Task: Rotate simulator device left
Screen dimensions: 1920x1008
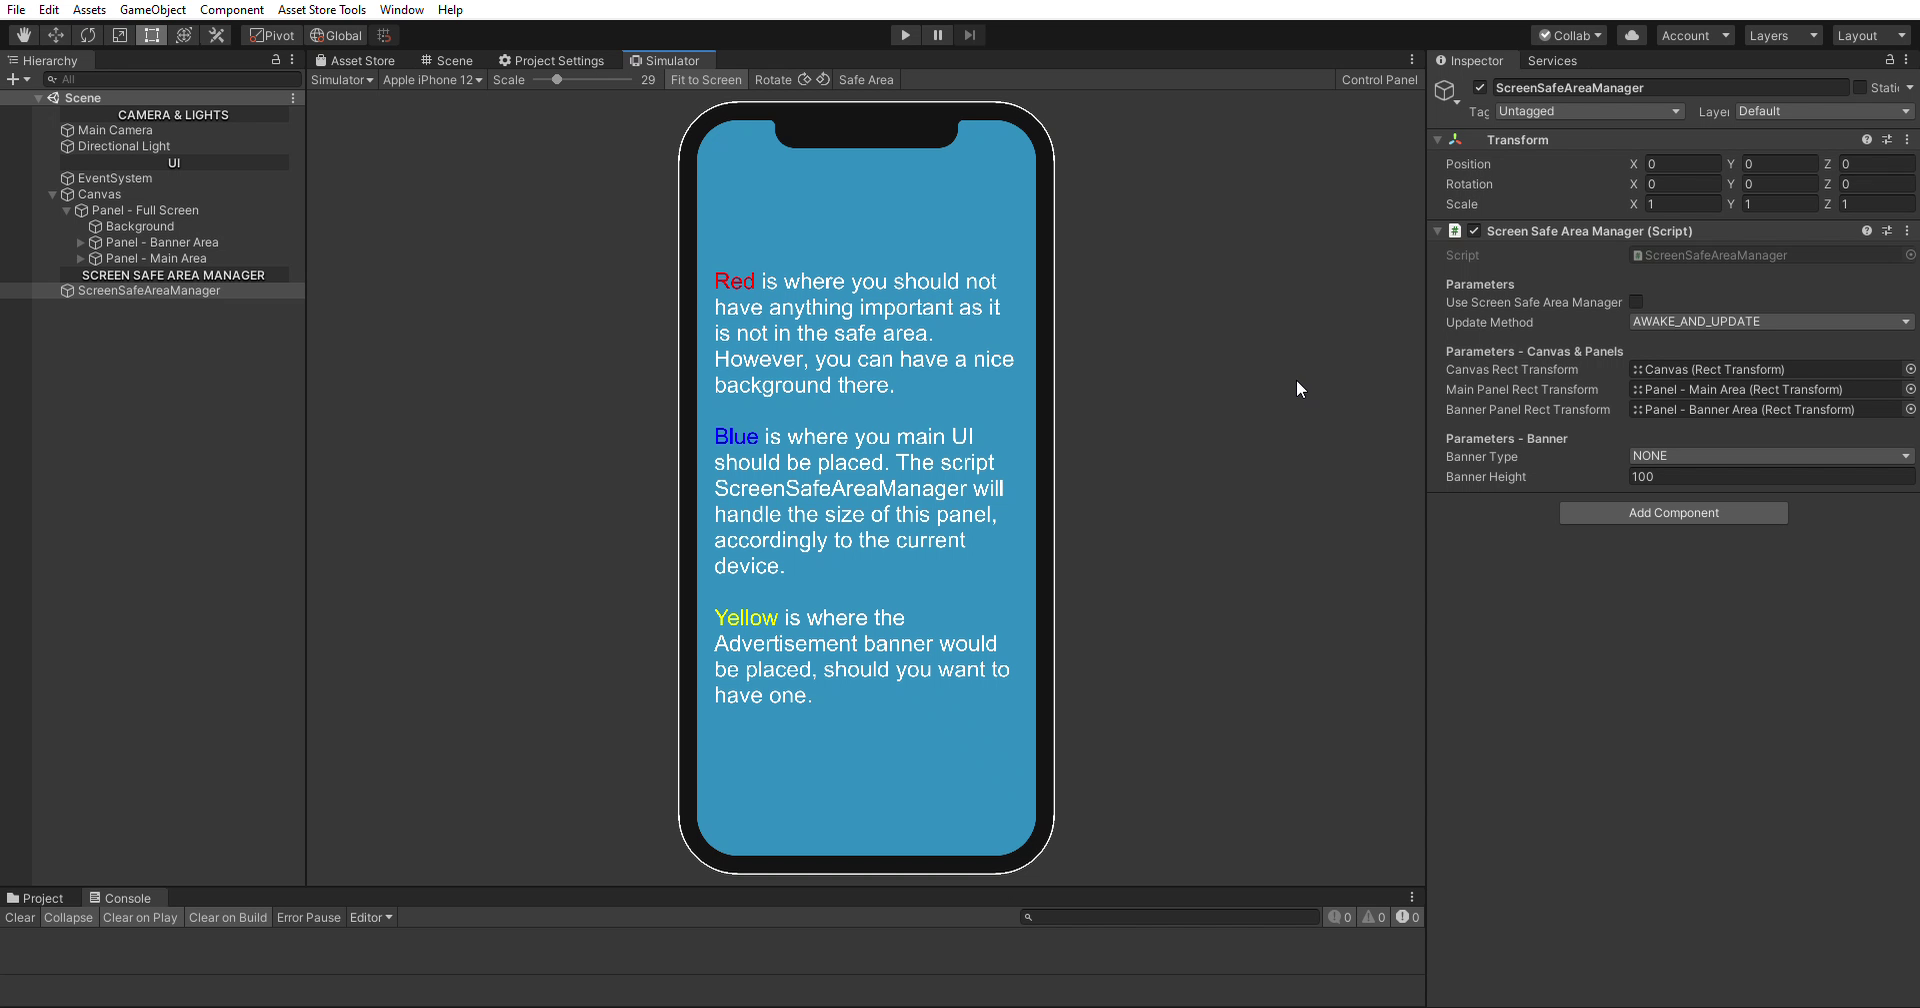Action: (805, 79)
